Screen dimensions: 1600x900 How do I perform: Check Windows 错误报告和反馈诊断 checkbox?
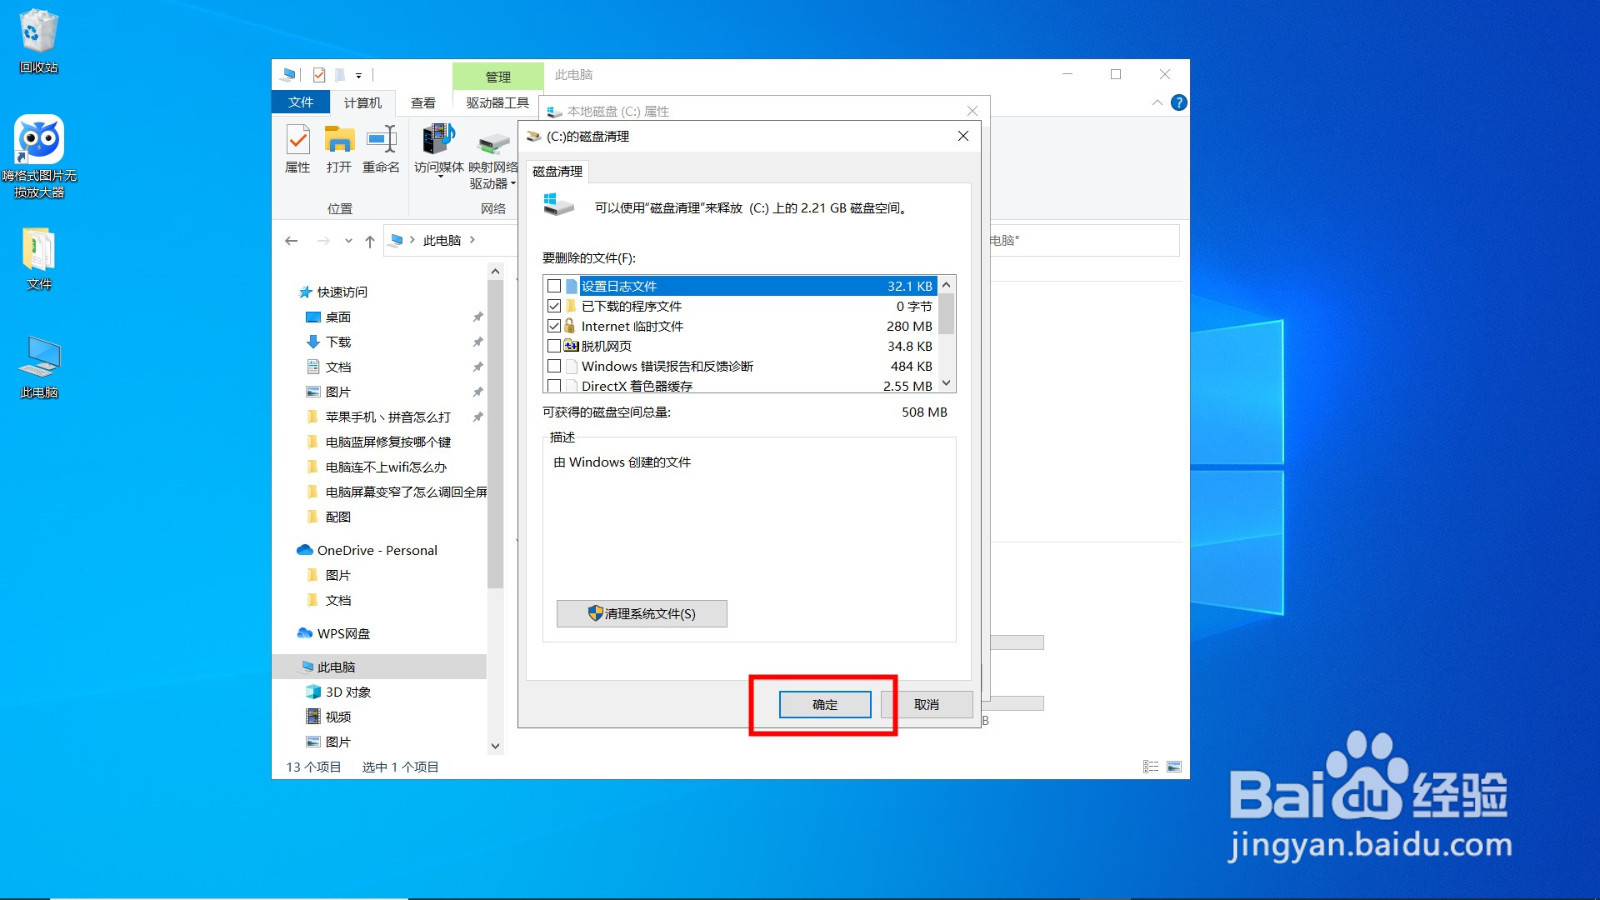point(554,366)
